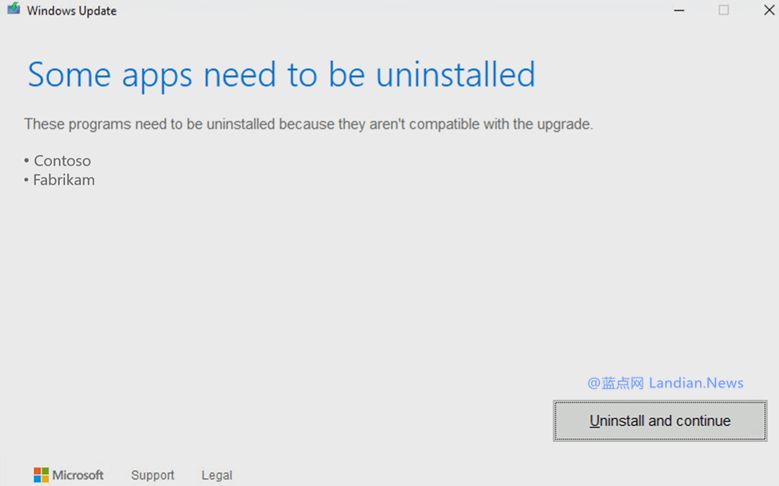
Task: Select the Contoso app entry
Action: coord(62,160)
